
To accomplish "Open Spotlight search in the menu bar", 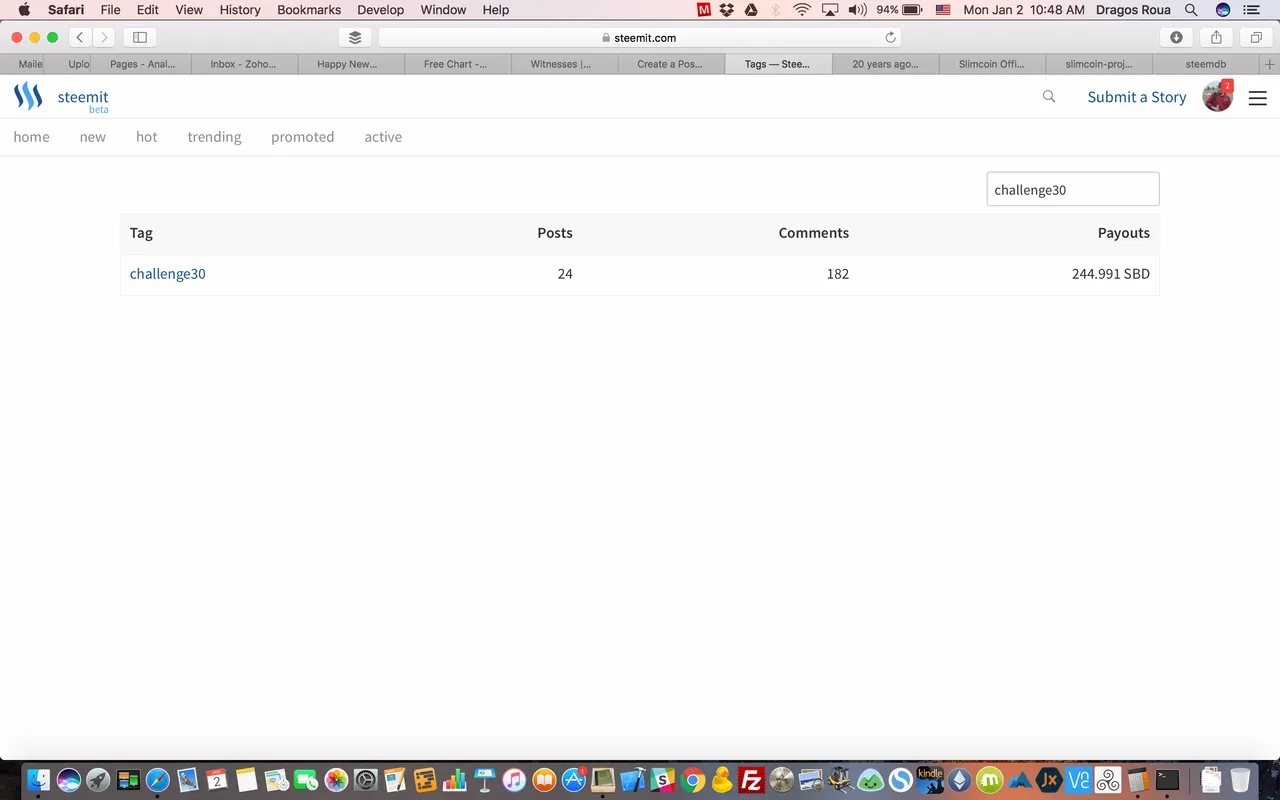I will pos(1190,10).
